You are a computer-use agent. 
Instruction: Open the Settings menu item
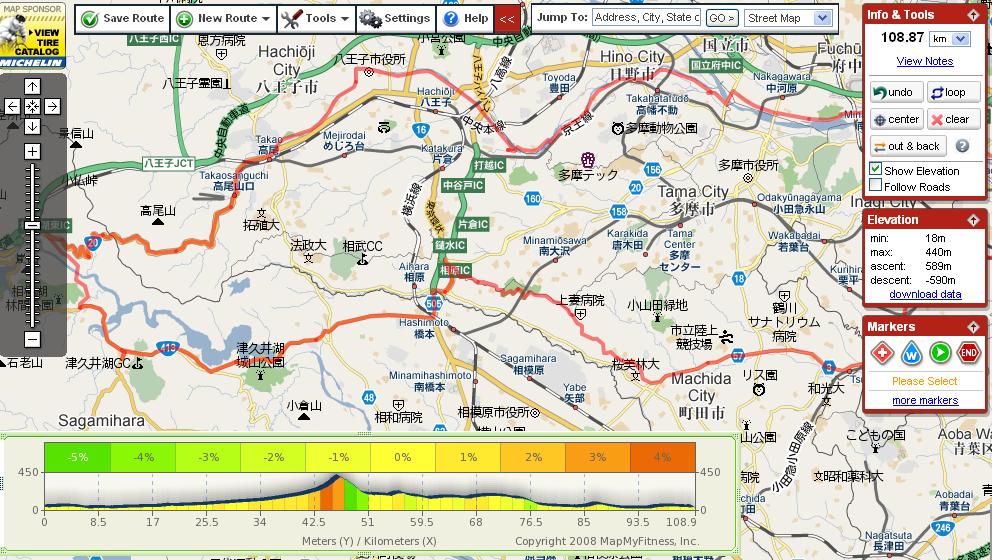coord(394,18)
